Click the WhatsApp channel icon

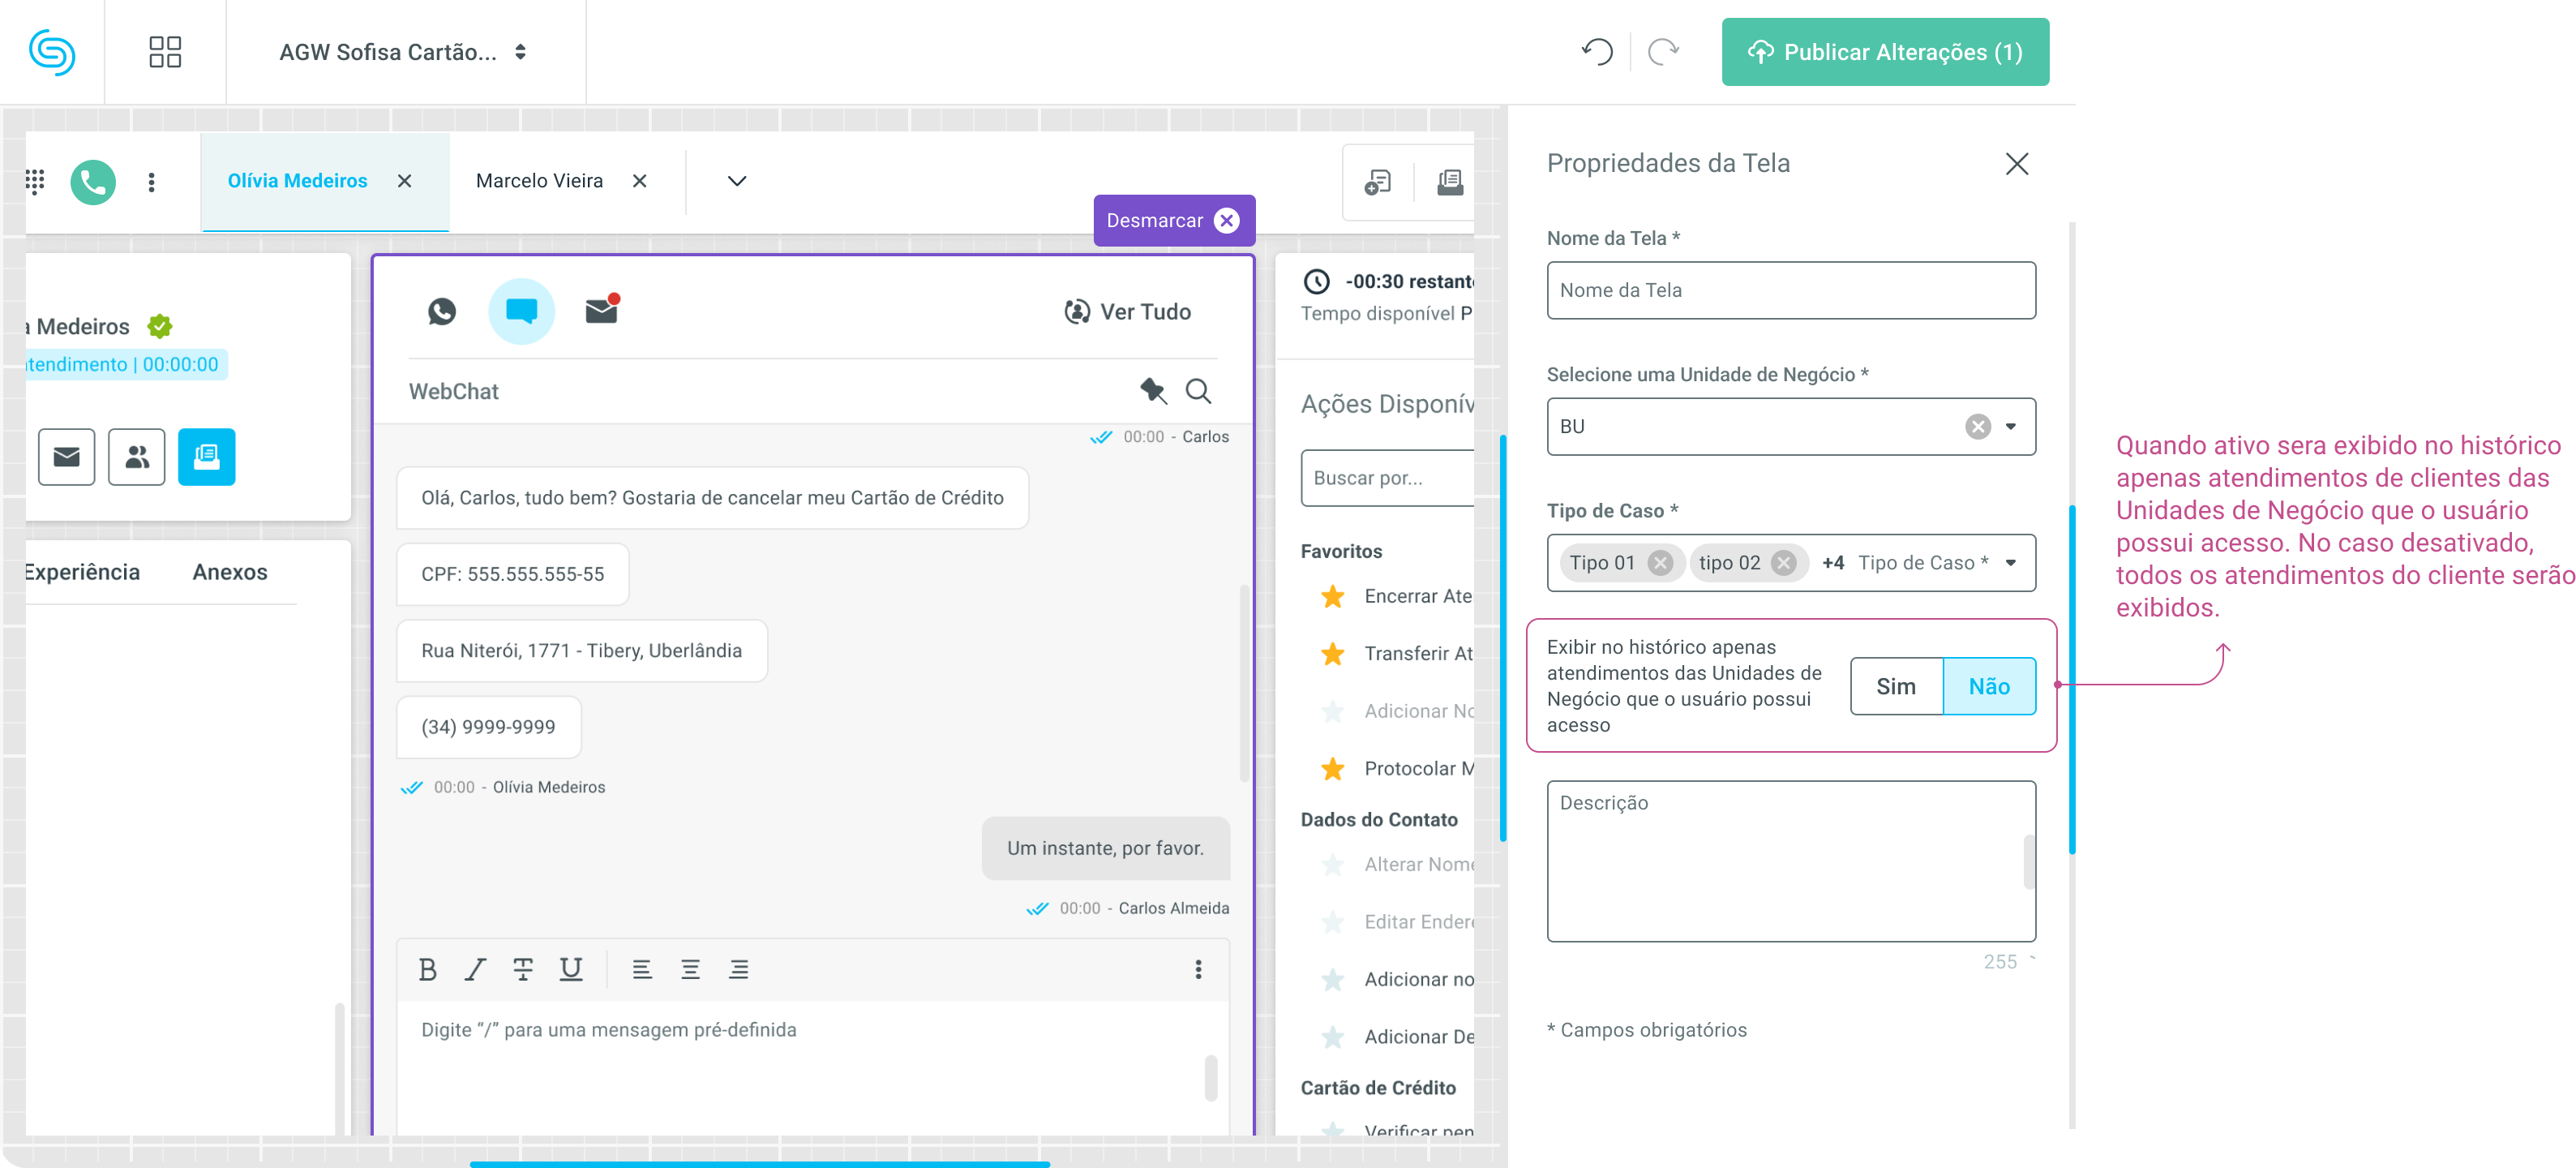441,311
